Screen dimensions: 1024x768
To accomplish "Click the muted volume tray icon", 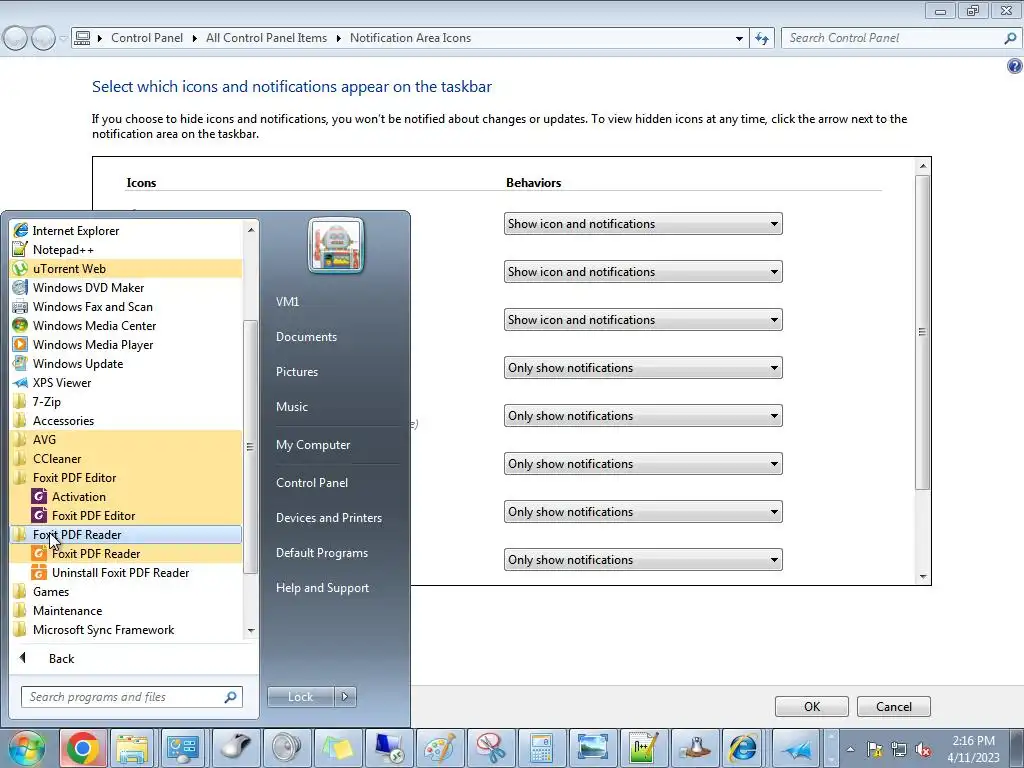I will point(923,750).
